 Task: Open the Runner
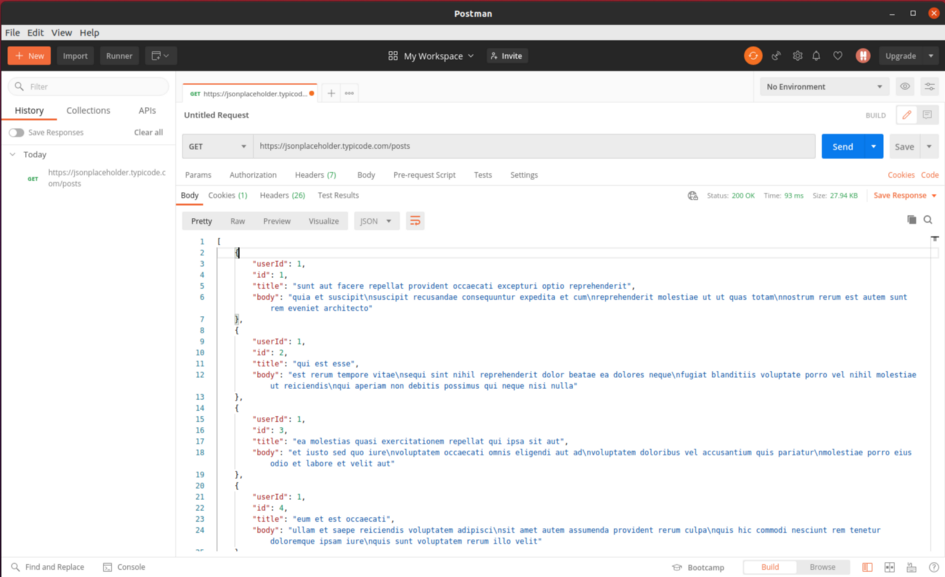pos(119,55)
